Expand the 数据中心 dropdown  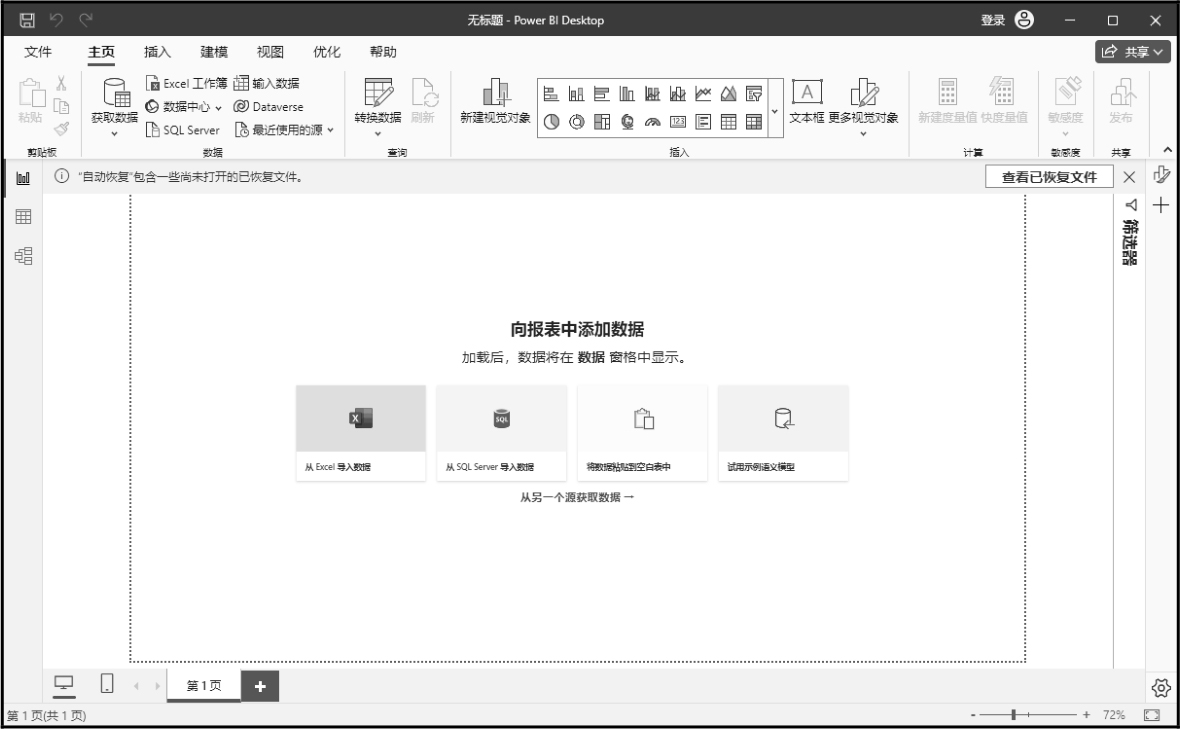218,108
